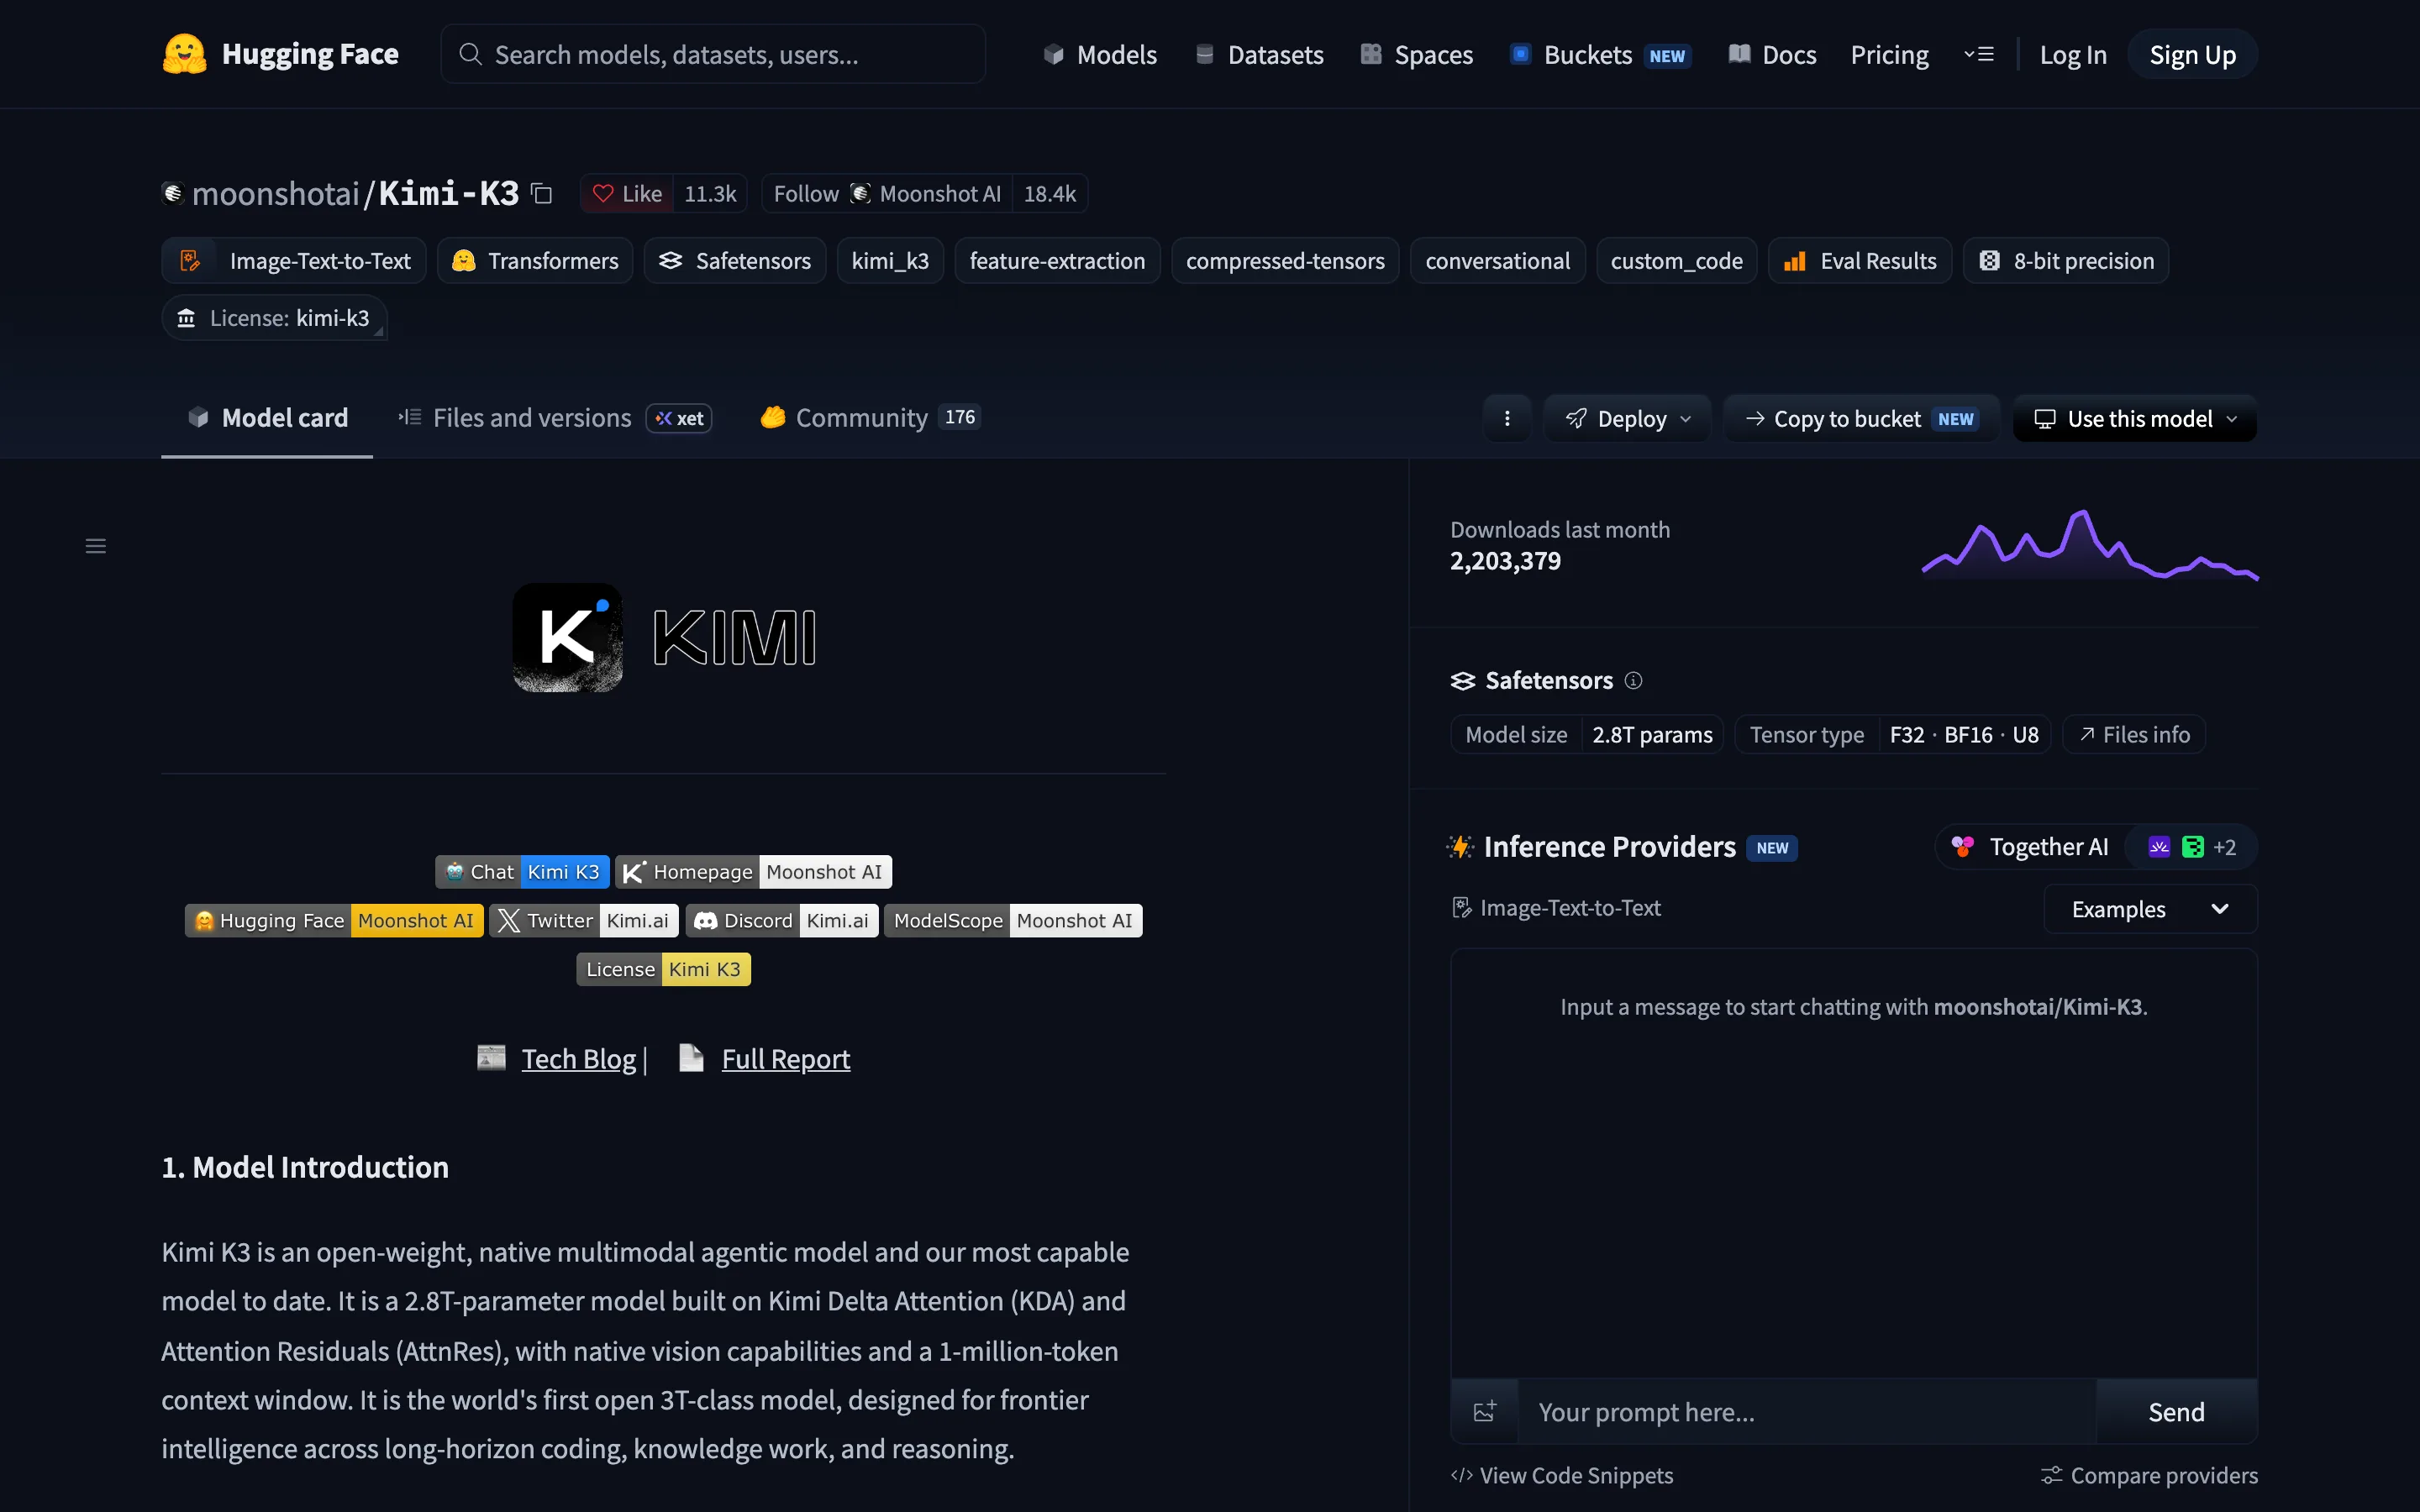
Task: Click the custom_code tag
Action: point(1676,261)
